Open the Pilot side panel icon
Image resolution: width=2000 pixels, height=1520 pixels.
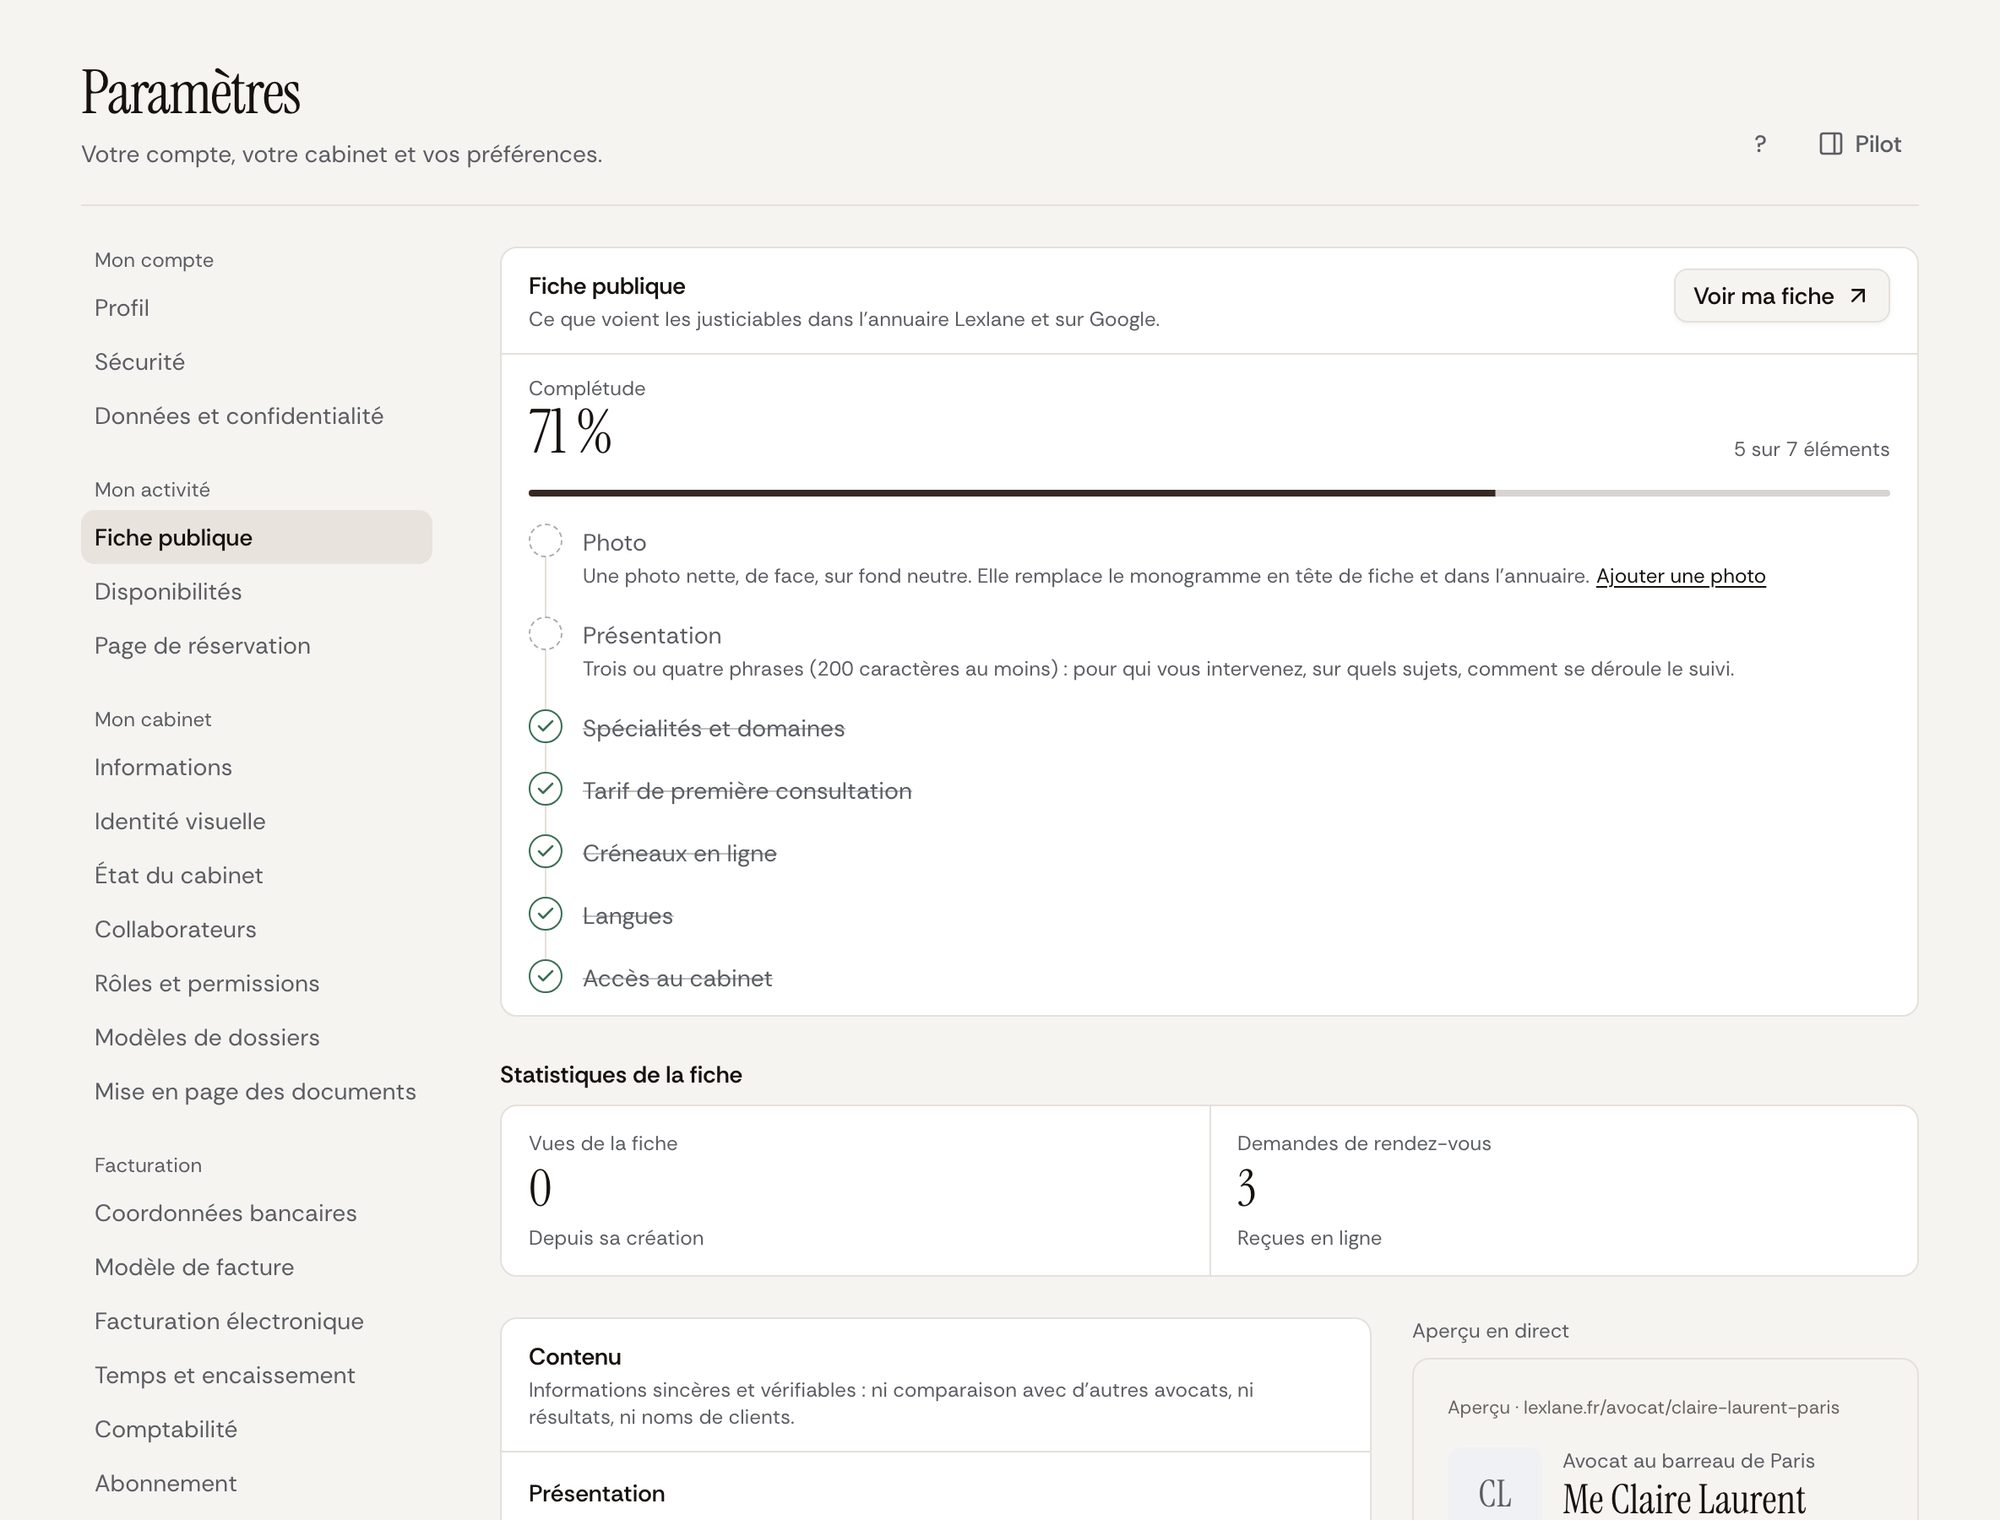pos(1830,144)
